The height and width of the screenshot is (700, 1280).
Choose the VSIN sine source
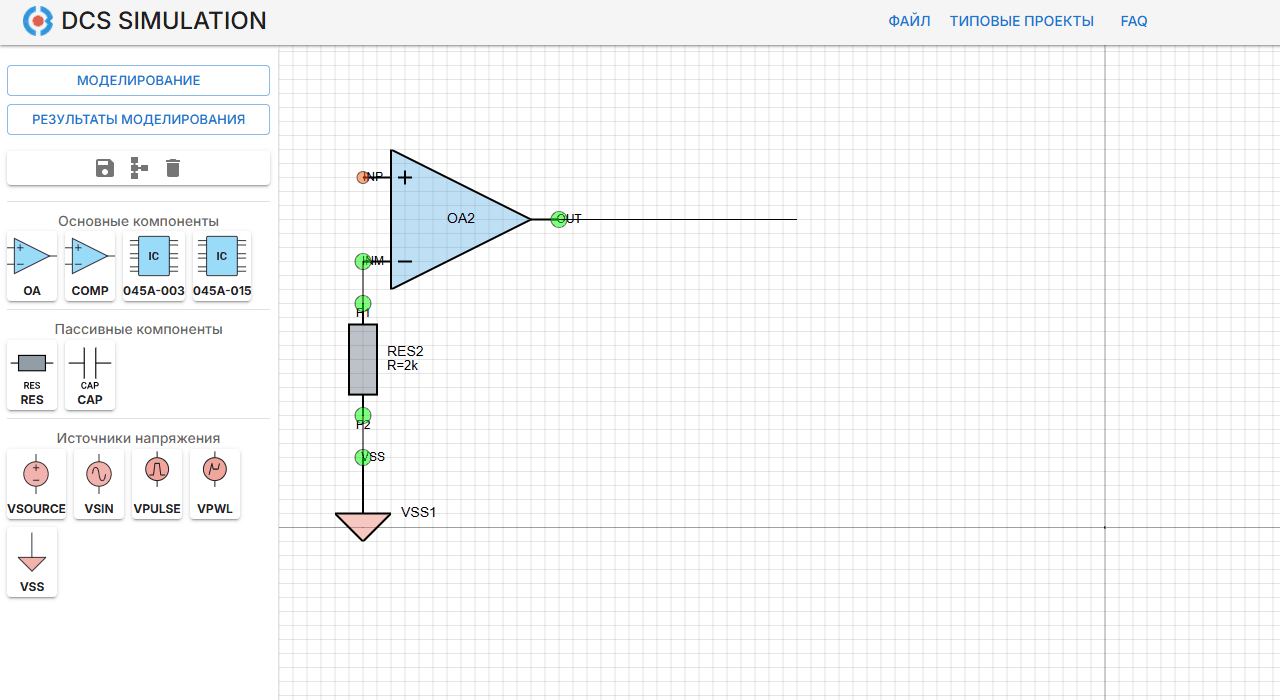click(x=99, y=484)
